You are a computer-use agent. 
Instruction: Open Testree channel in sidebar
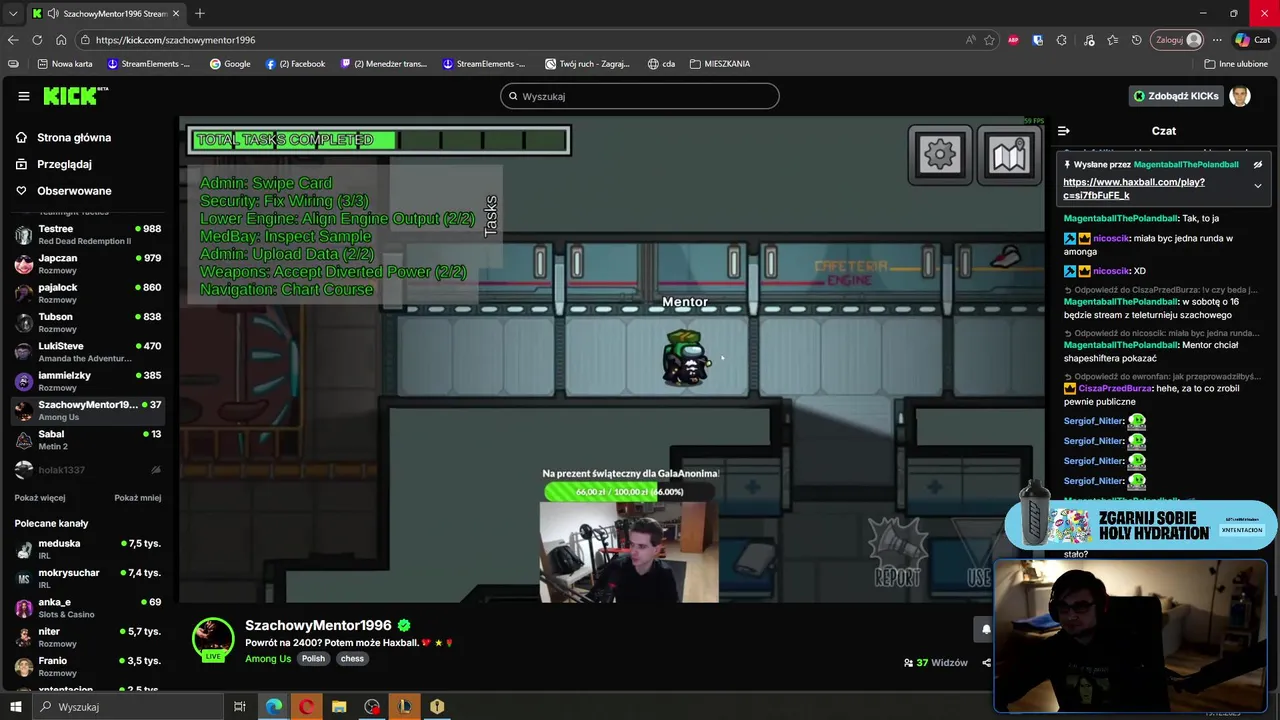[88, 234]
